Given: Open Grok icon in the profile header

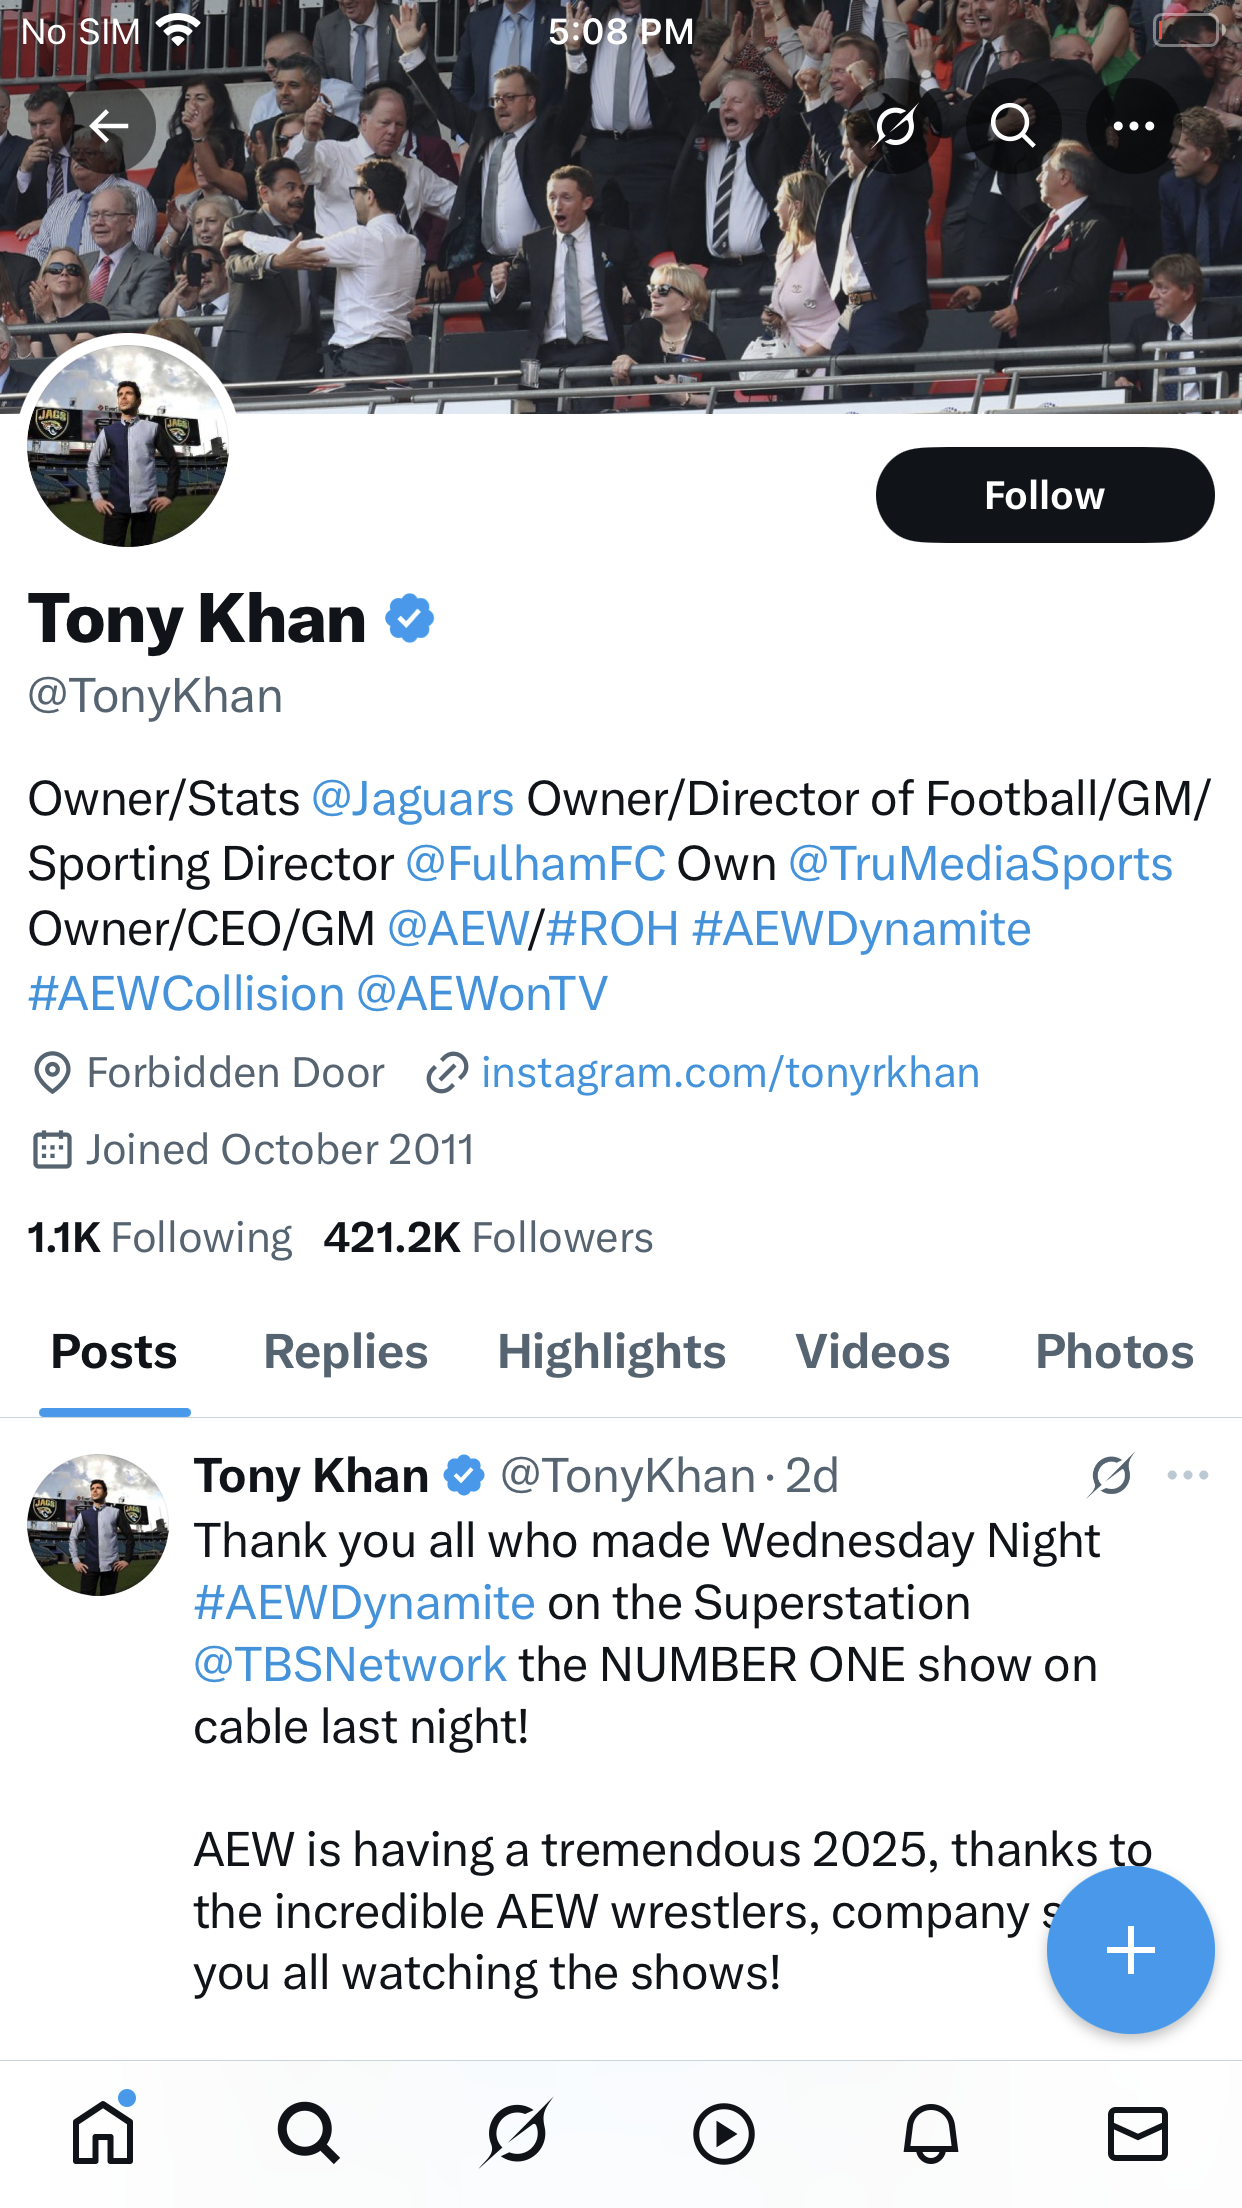Looking at the screenshot, I should coord(895,126).
